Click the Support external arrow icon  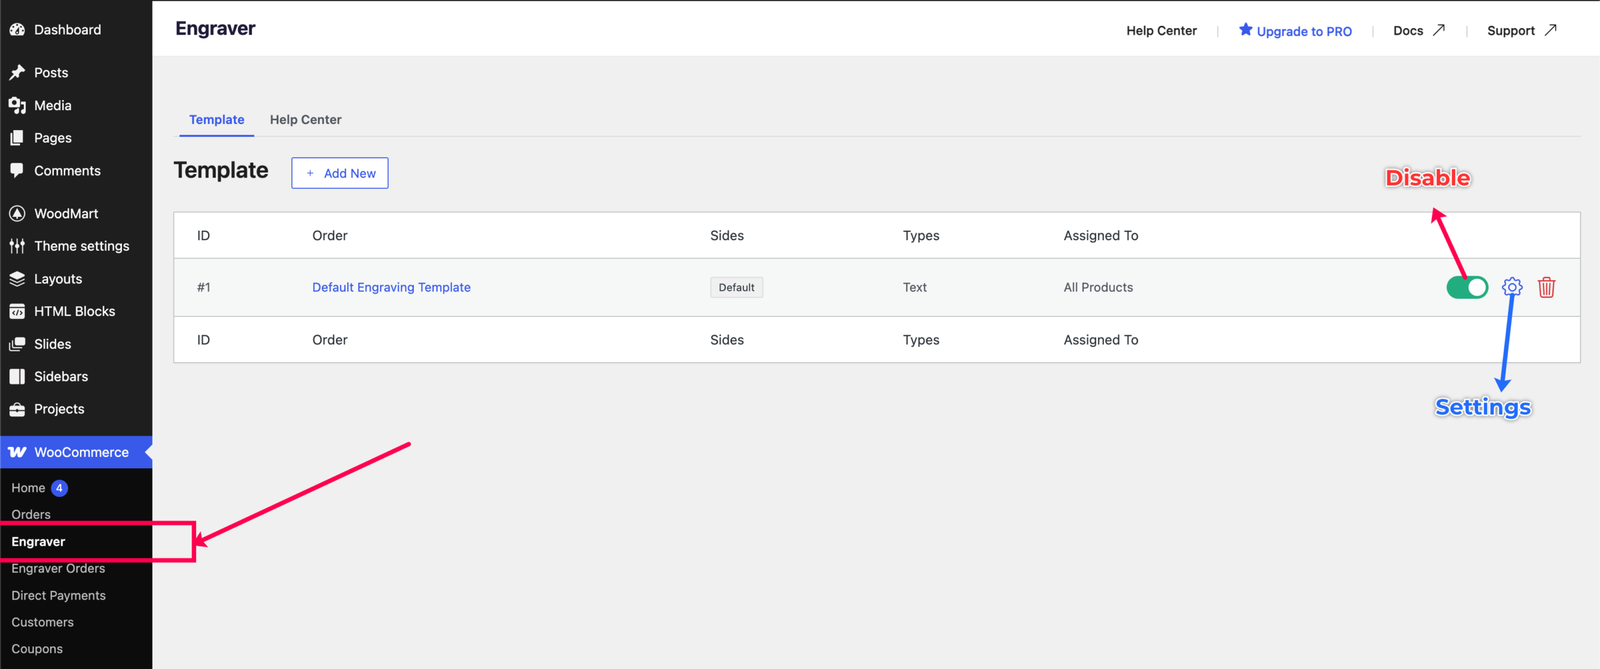pyautogui.click(x=1550, y=30)
